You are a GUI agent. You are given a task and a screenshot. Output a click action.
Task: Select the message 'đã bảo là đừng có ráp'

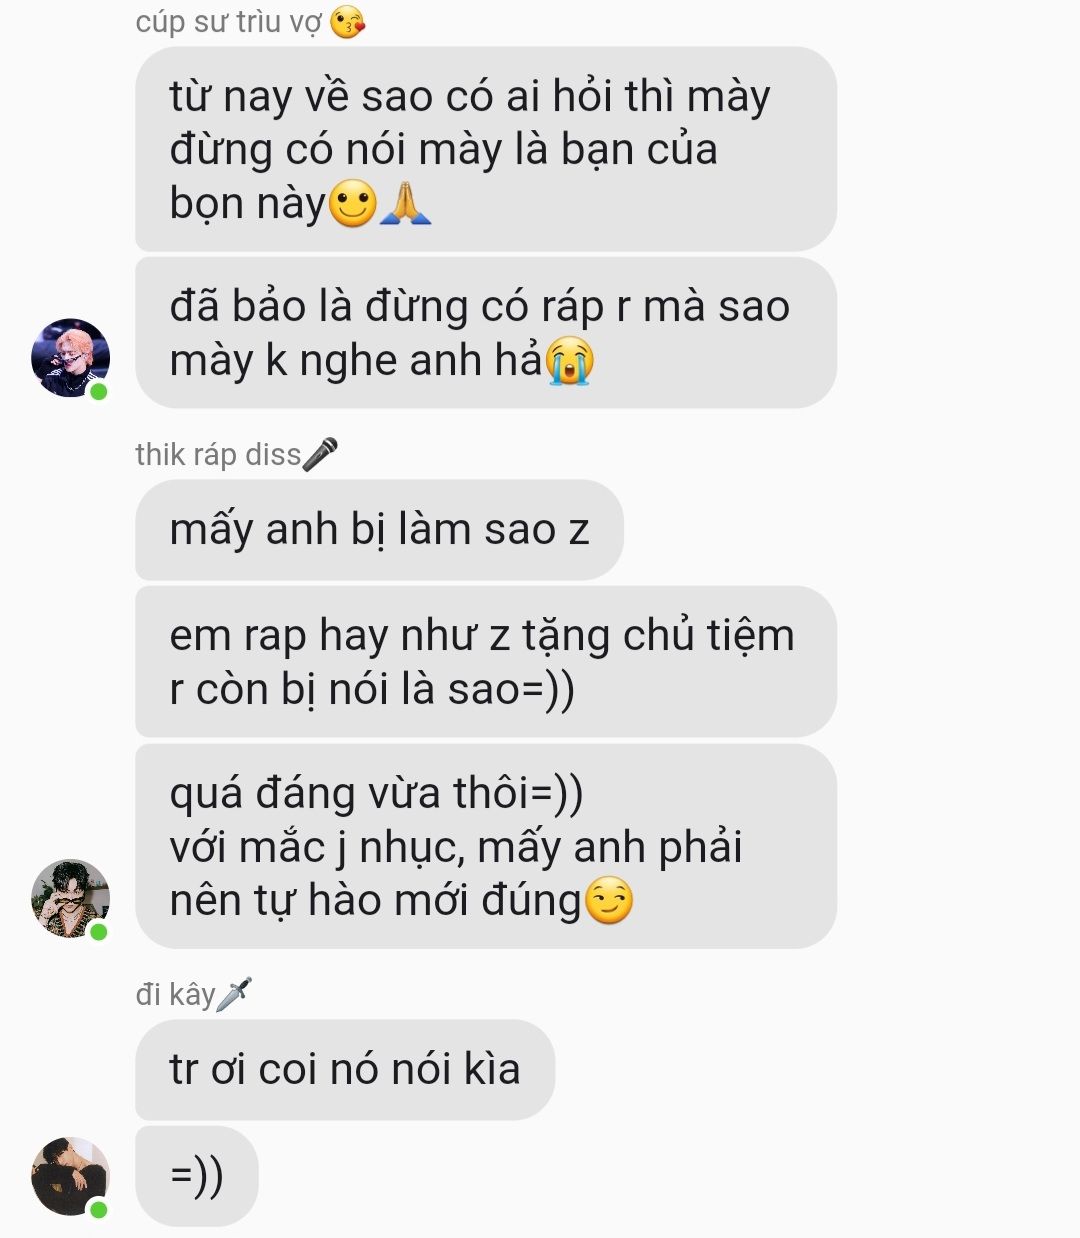coord(486,333)
